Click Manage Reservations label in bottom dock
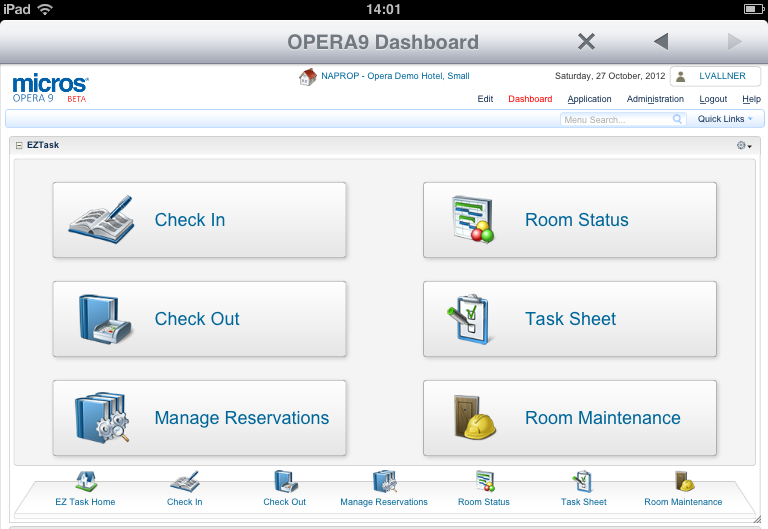Viewport: 768px width, 529px height. (384, 502)
